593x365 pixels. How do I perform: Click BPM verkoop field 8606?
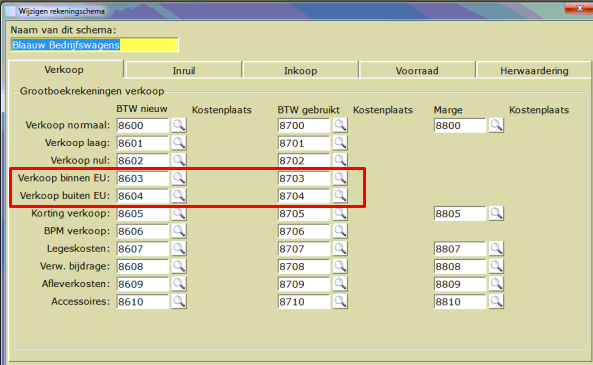pos(142,231)
